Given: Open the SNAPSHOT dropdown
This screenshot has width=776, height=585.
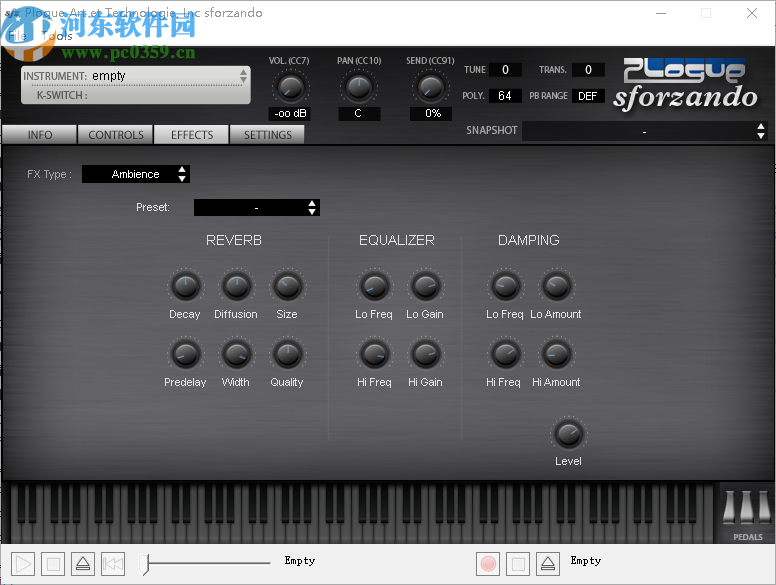Looking at the screenshot, I should (x=645, y=132).
